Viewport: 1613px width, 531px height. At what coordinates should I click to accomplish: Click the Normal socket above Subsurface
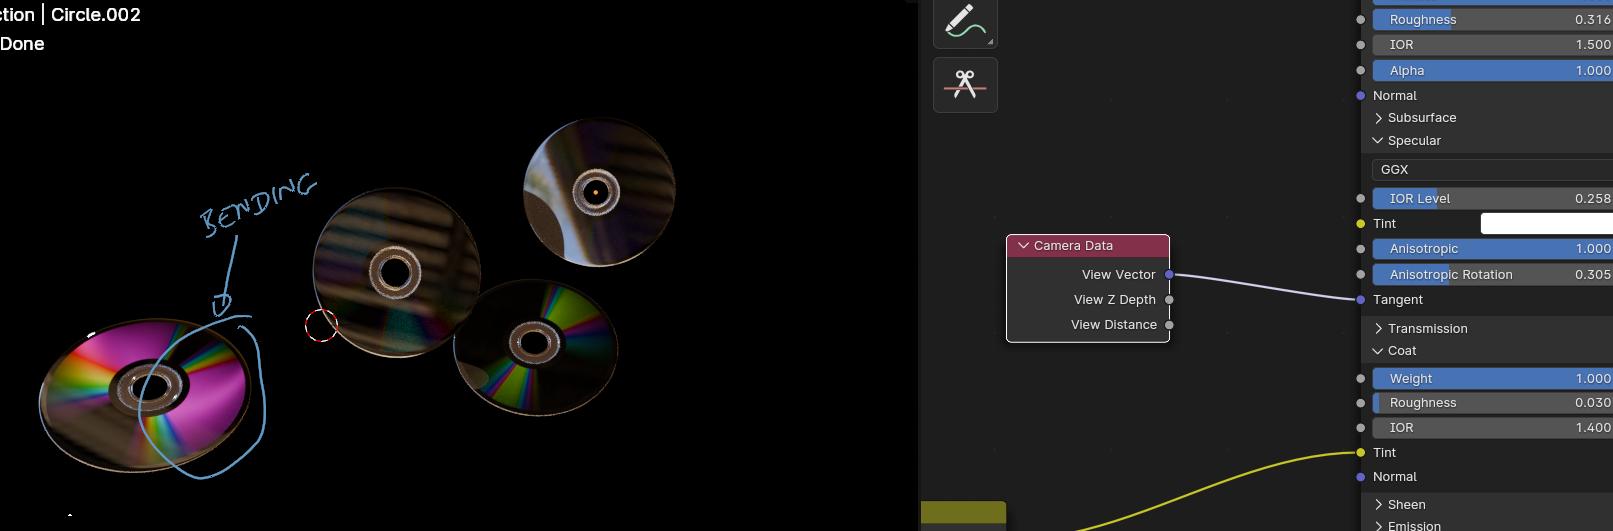(x=1361, y=96)
